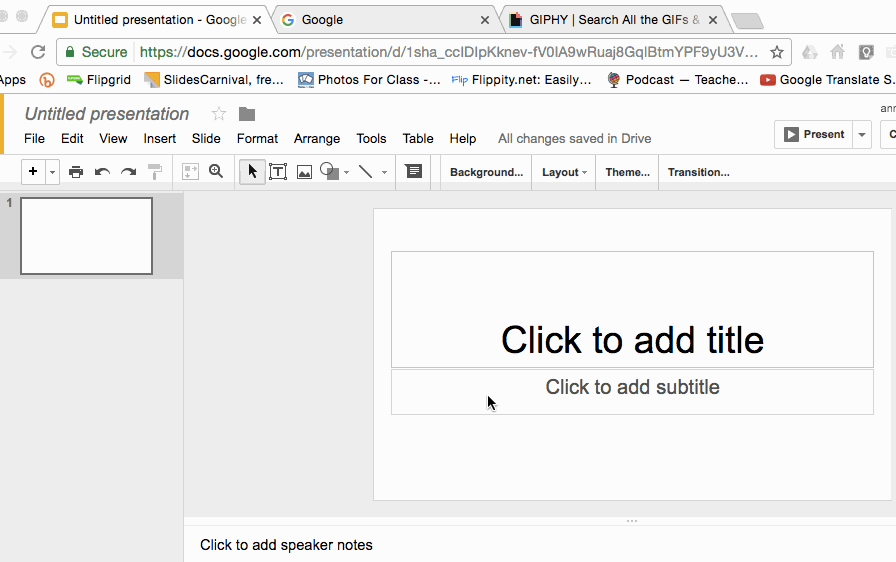This screenshot has width=896, height=562.
Task: Open the Arrange menu
Action: click(317, 139)
